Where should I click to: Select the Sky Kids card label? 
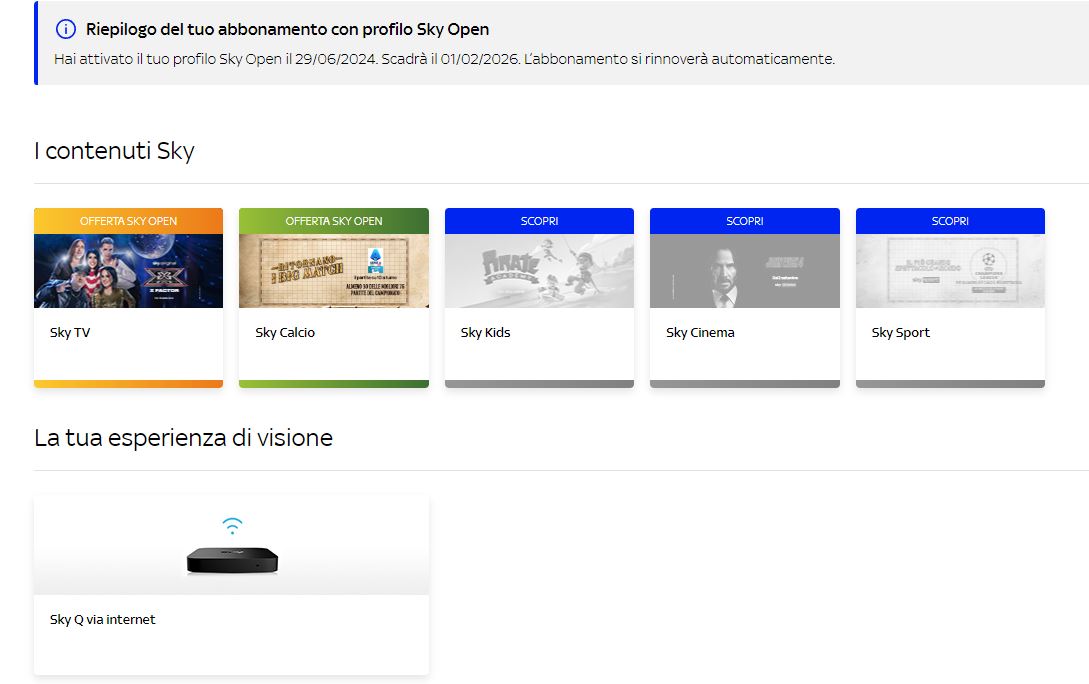pos(485,333)
